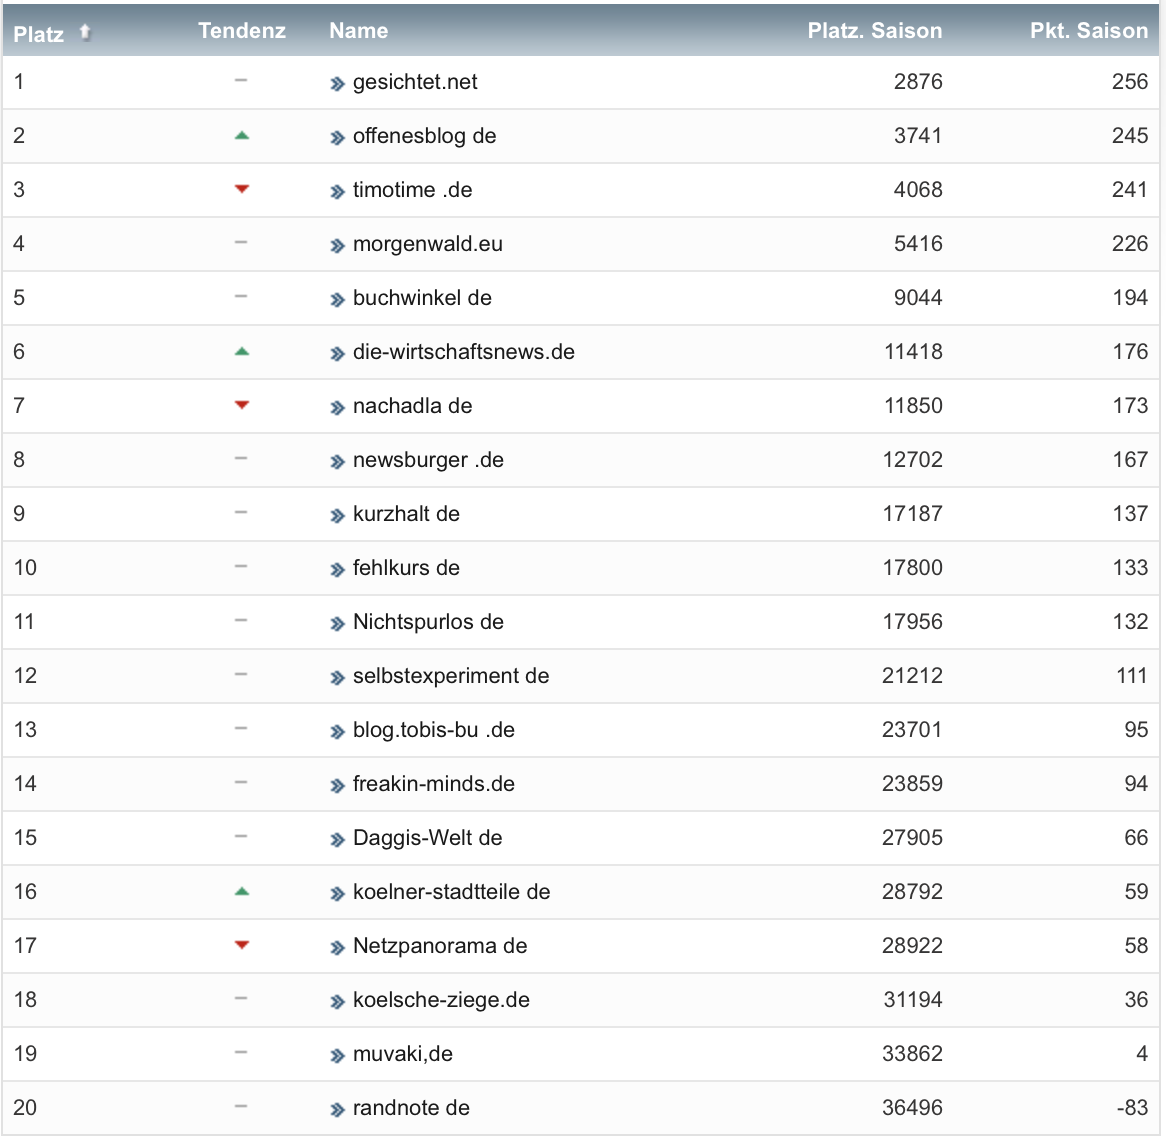
Task: Open the freakin-minds.de link
Action: pyautogui.click(x=433, y=784)
